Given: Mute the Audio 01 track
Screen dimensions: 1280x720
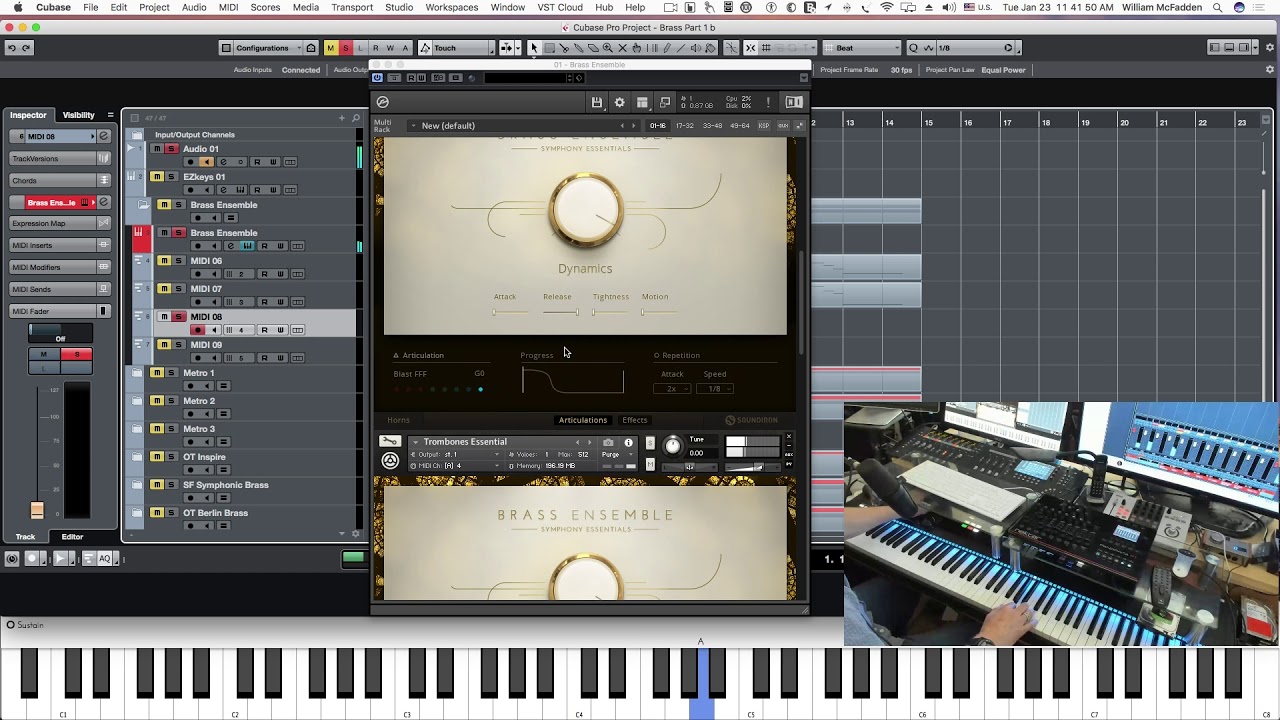Looking at the screenshot, I should [157, 149].
